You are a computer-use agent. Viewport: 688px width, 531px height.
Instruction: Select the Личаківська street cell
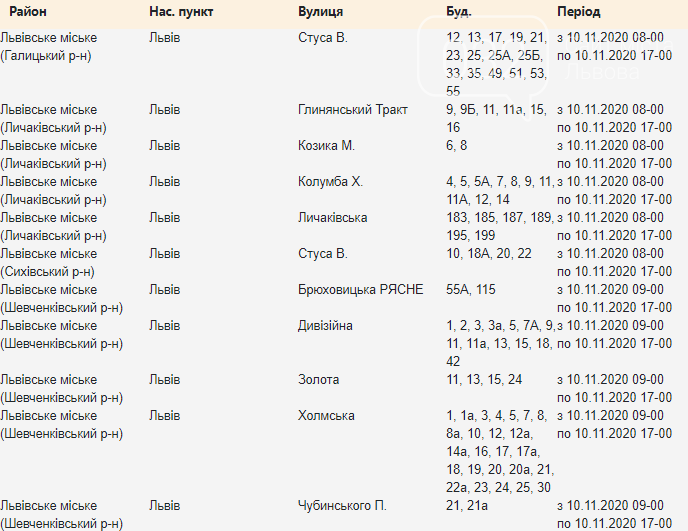pyautogui.click(x=333, y=217)
